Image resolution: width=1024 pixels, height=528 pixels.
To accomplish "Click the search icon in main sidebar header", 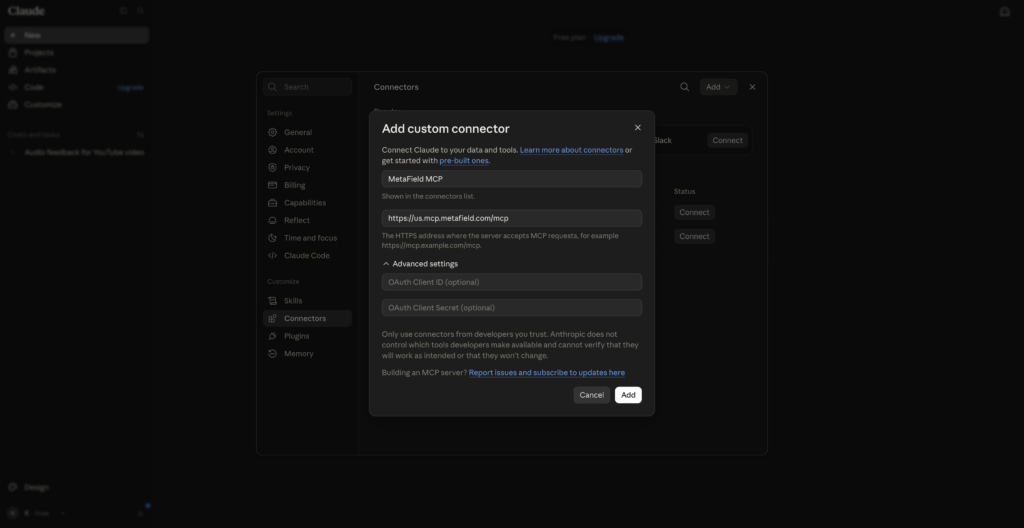I will [x=140, y=10].
